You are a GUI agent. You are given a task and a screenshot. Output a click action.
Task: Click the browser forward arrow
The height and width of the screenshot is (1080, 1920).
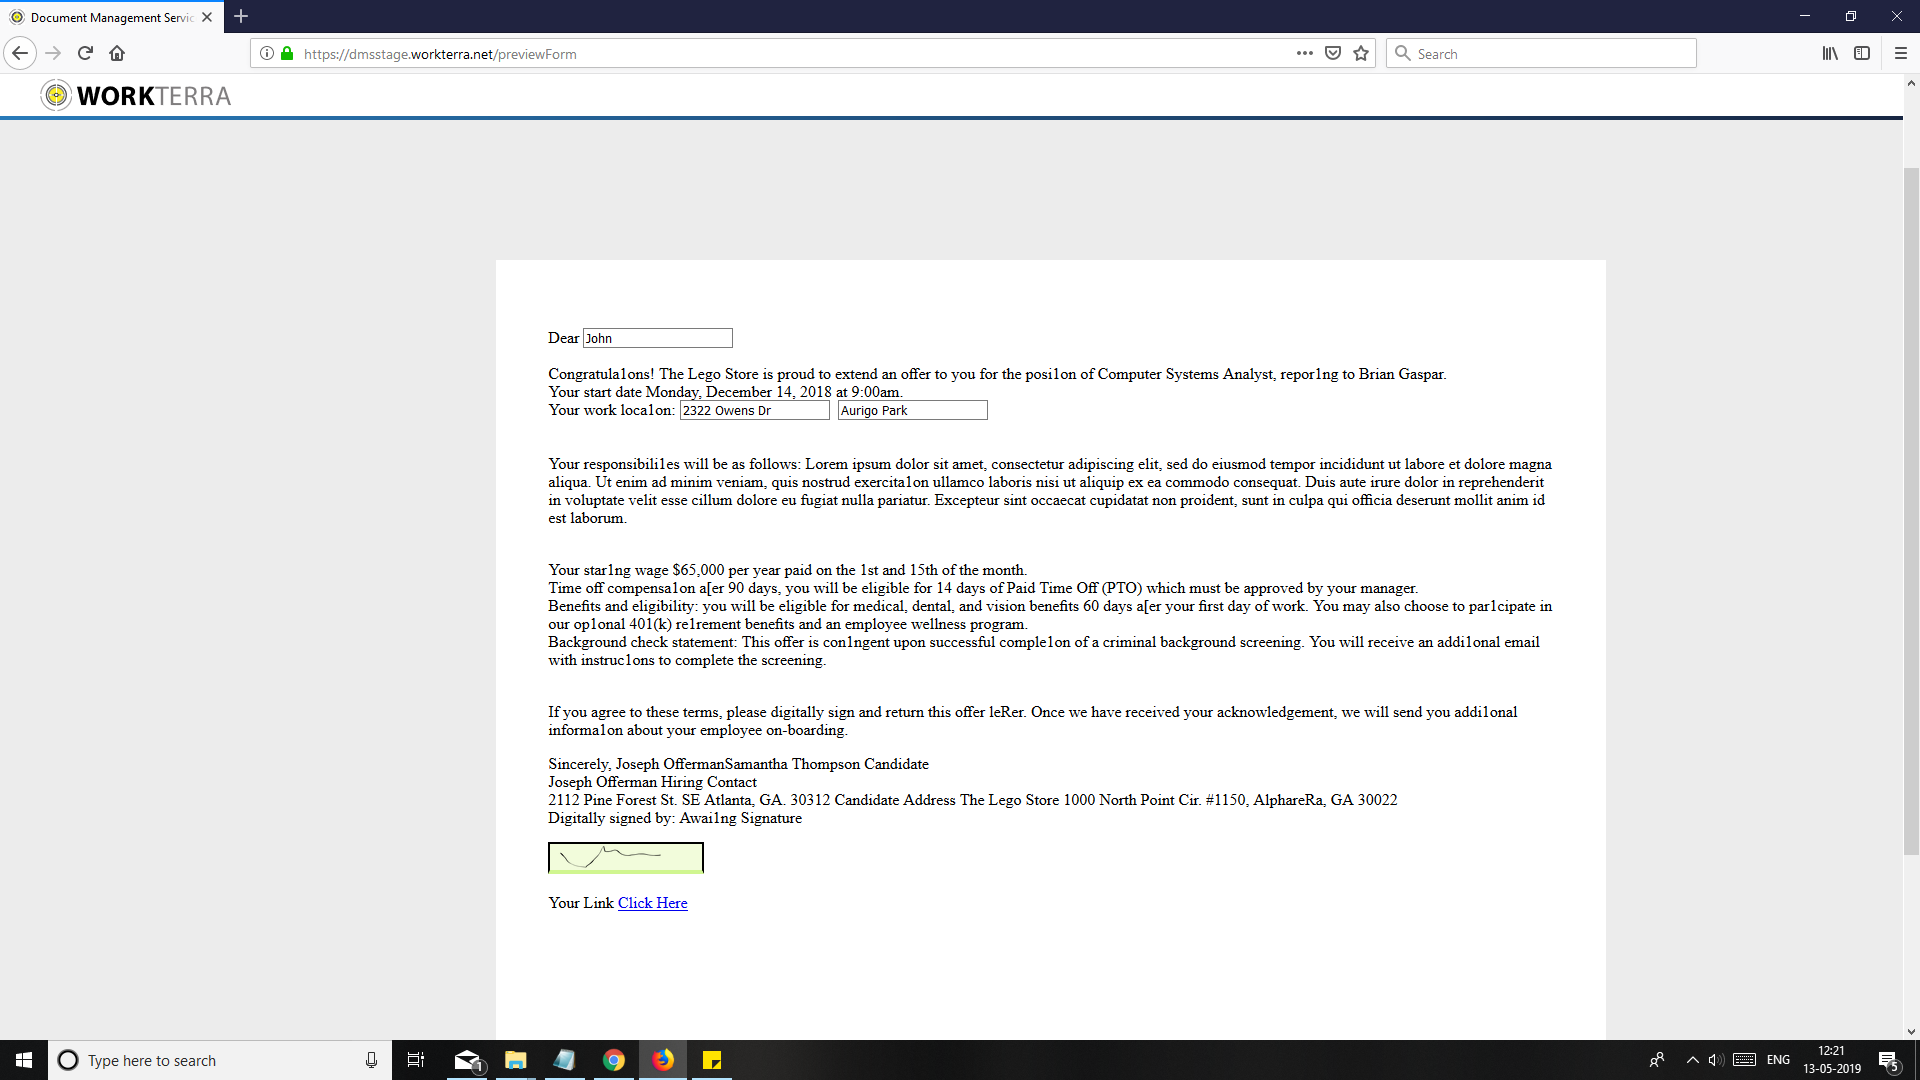click(53, 53)
